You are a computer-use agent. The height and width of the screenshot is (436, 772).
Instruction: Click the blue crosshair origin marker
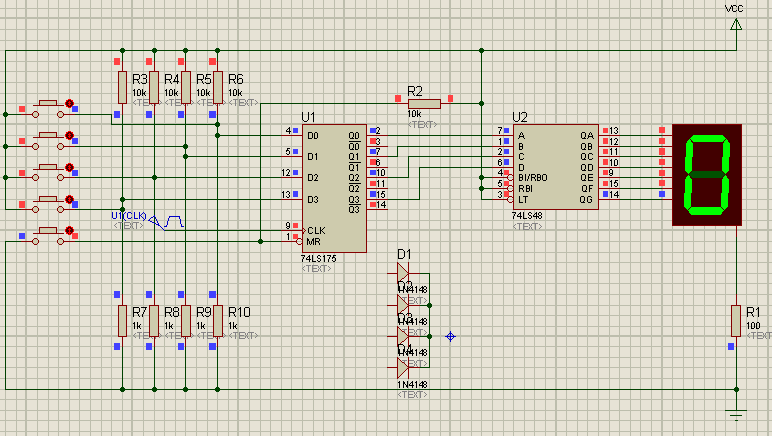(450, 337)
